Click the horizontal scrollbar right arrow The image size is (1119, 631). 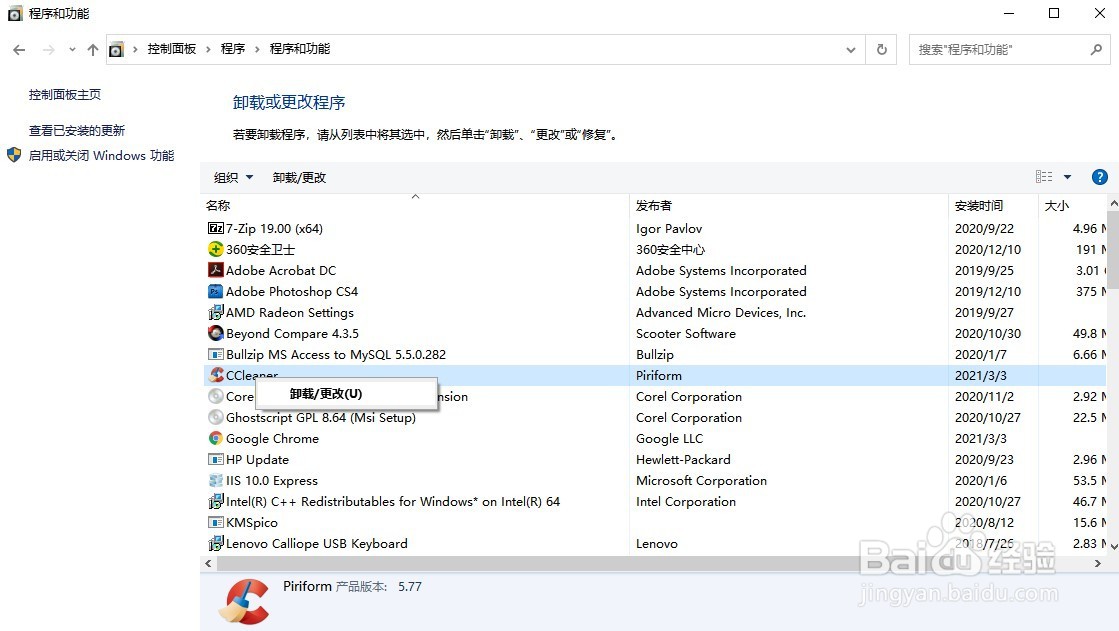(x=1098, y=563)
